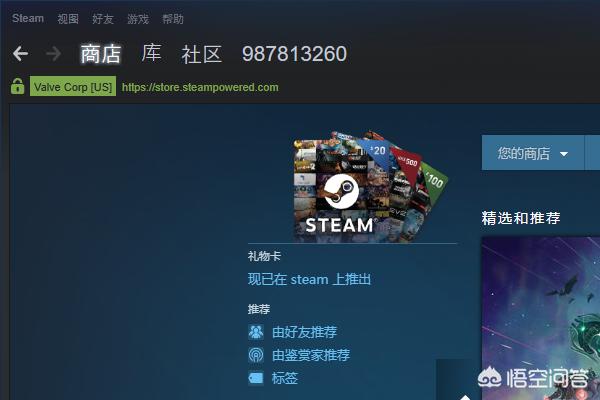
Task: Switch to the 库 tab
Action: [152, 53]
